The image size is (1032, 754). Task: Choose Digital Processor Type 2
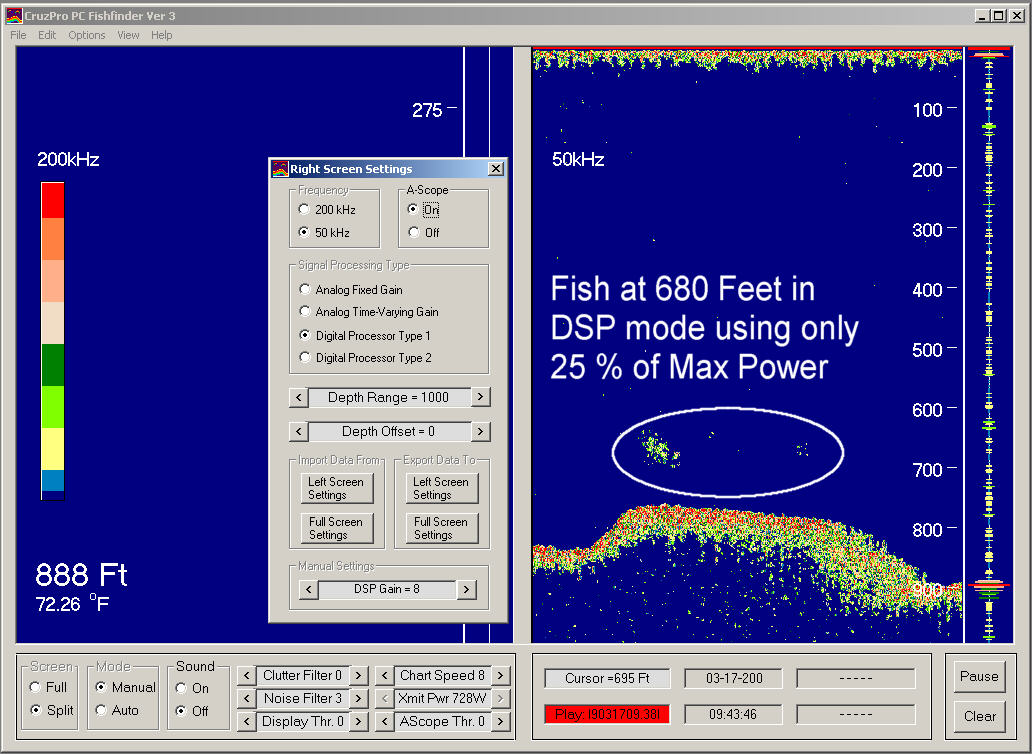point(305,358)
